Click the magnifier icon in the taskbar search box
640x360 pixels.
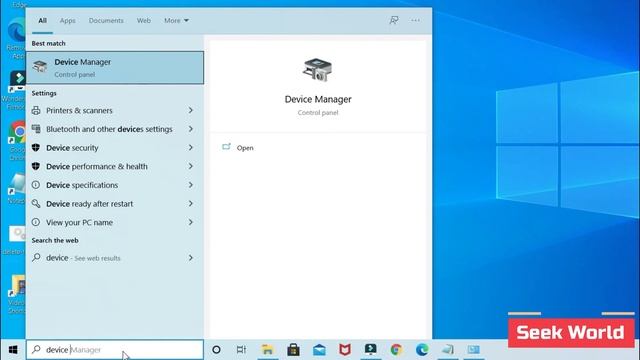36,349
